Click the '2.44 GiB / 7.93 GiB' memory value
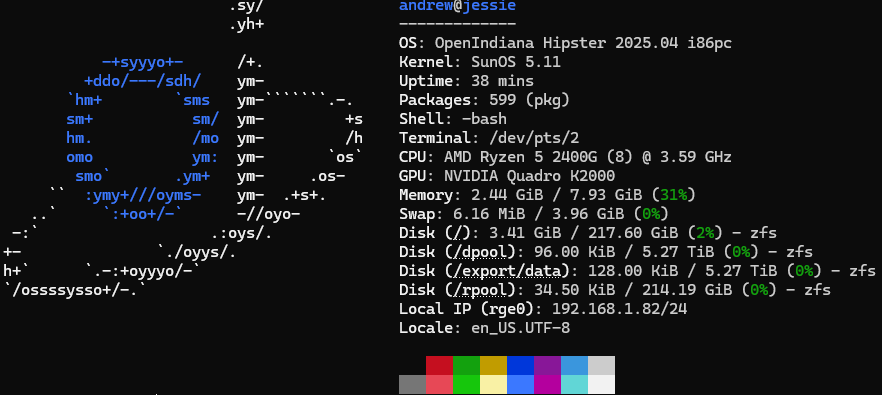 [x=556, y=195]
